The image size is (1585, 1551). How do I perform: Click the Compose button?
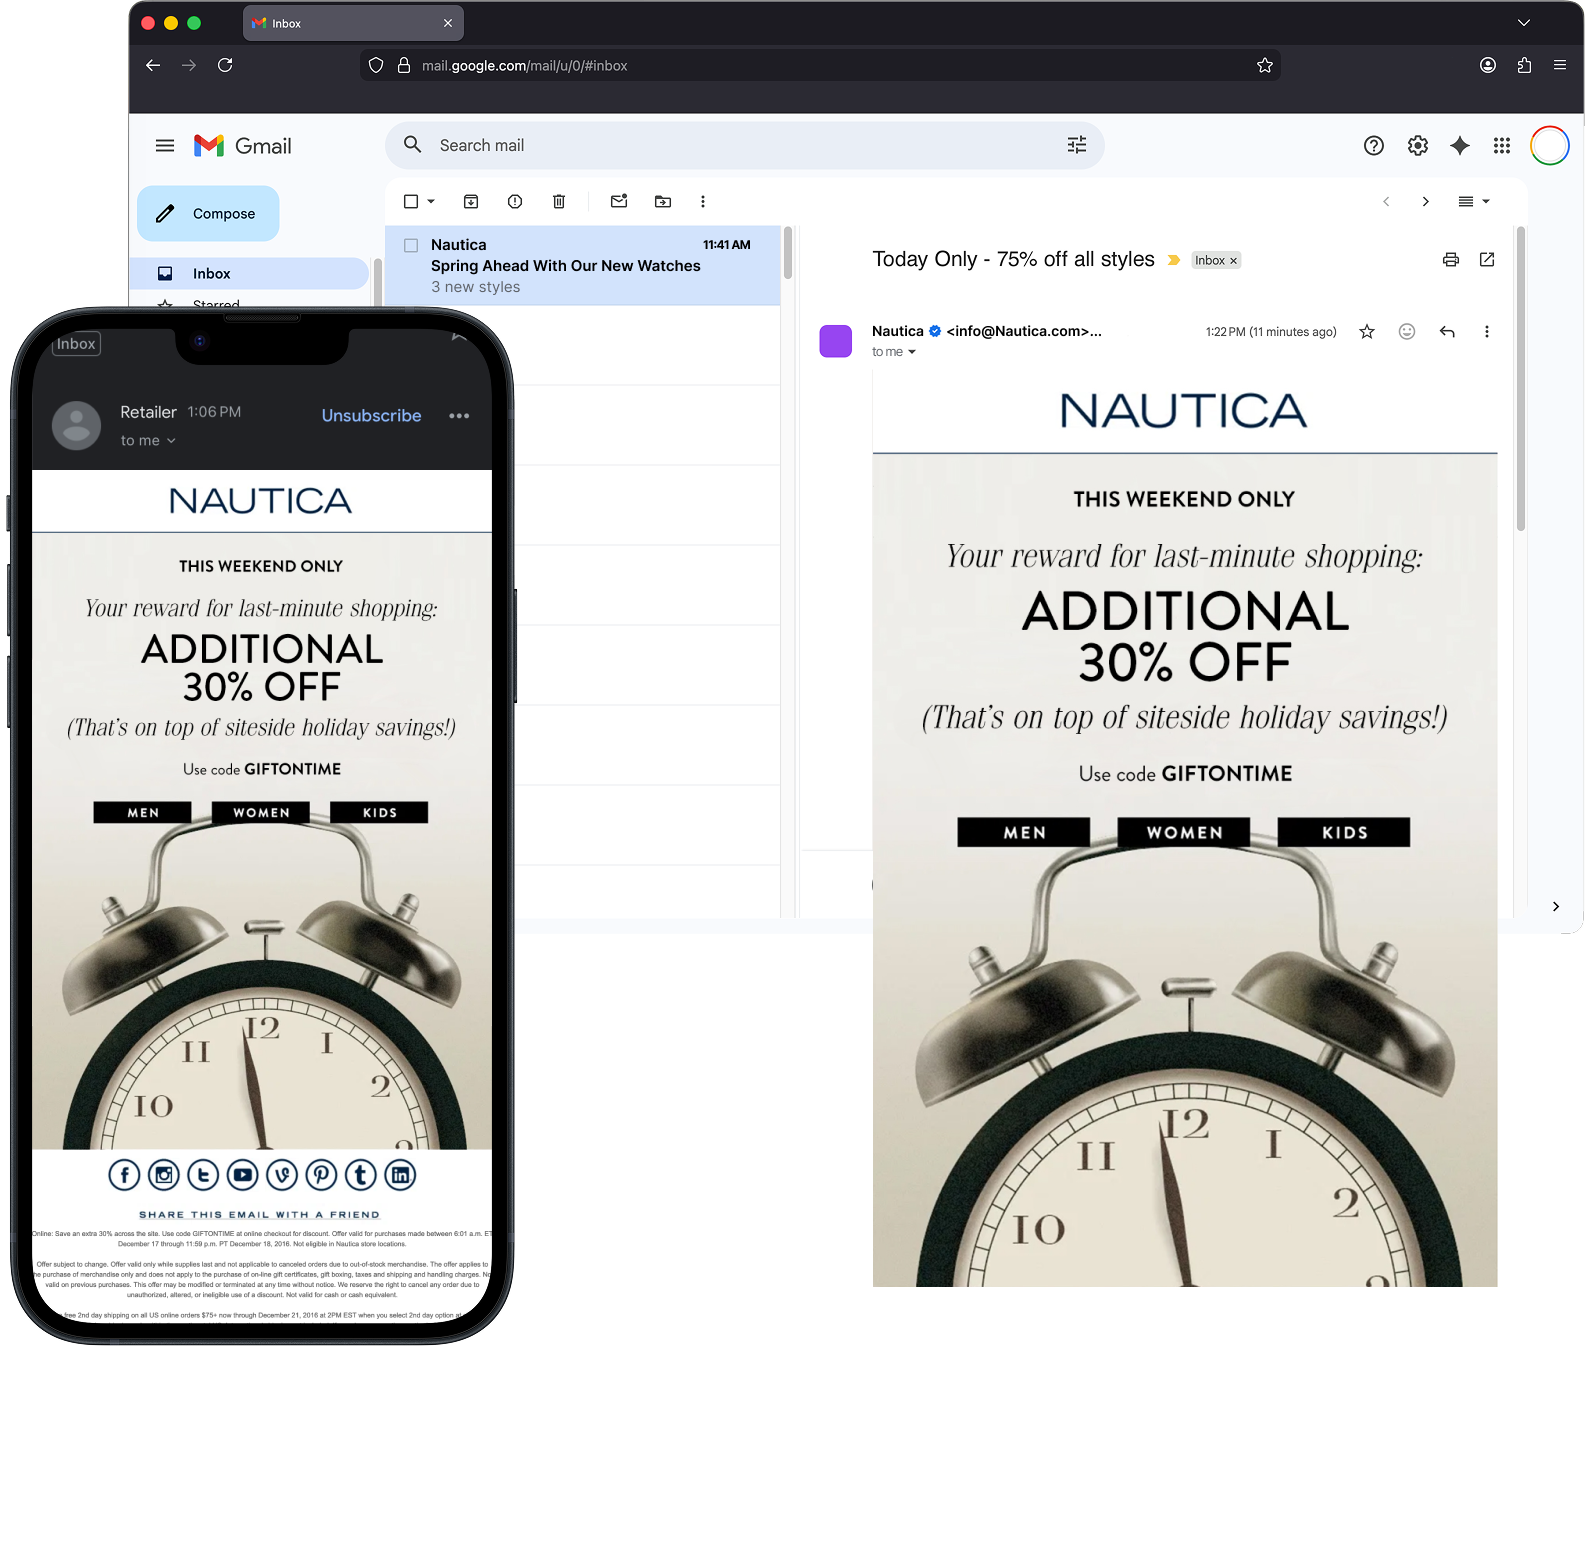pyautogui.click(x=208, y=214)
